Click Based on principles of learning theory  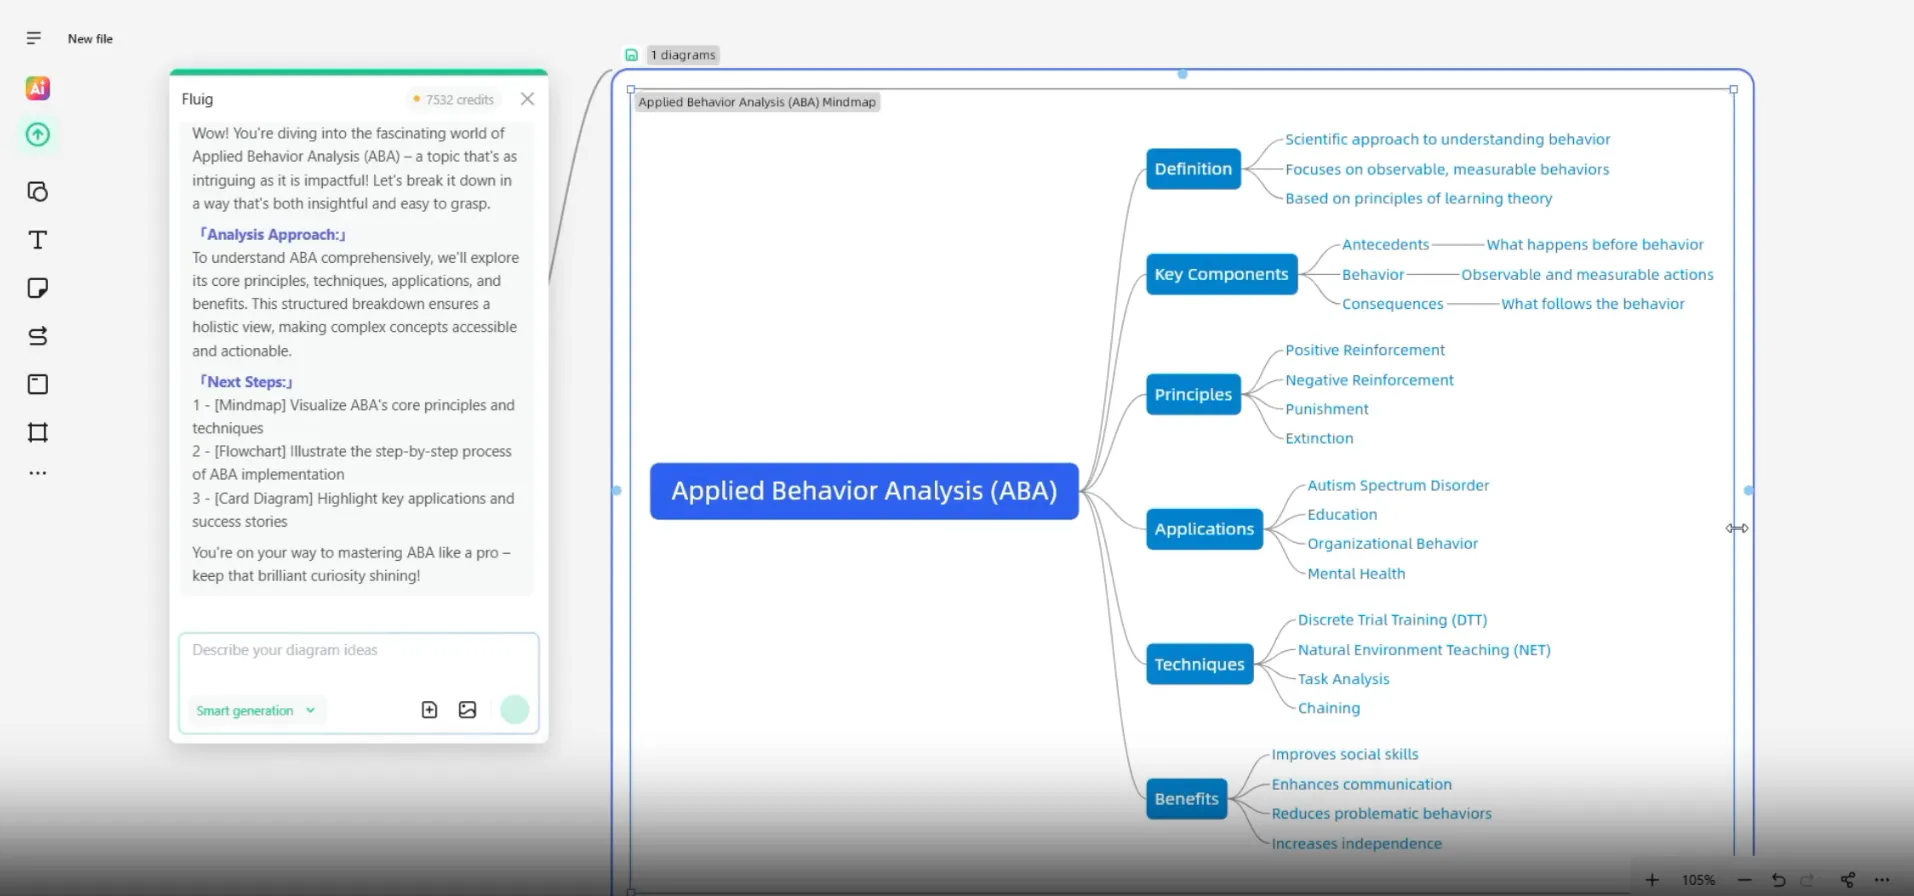1418,199
